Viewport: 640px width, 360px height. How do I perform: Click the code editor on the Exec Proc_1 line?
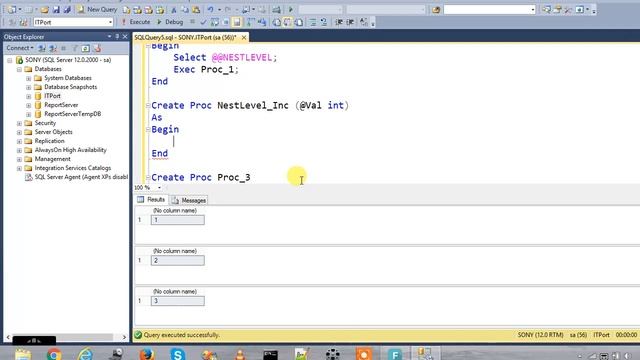click(x=206, y=69)
